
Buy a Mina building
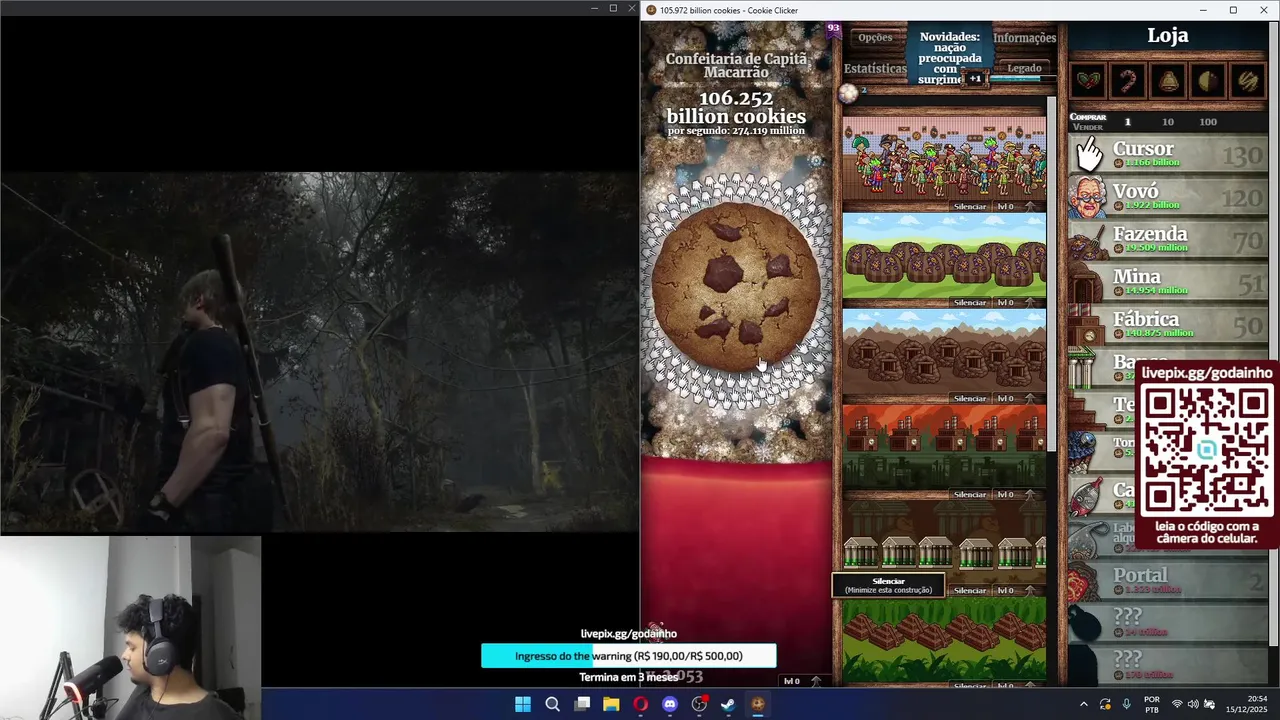(x=1168, y=282)
